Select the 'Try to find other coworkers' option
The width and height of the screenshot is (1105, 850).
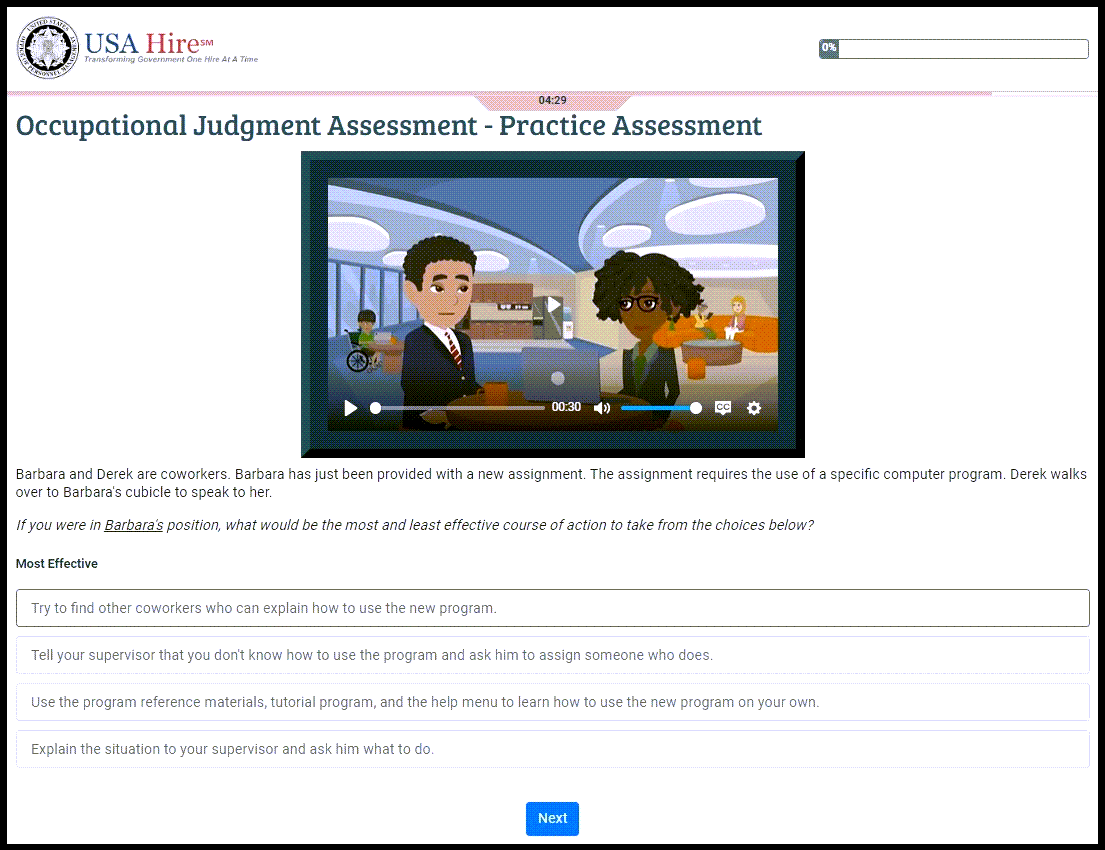coord(552,607)
